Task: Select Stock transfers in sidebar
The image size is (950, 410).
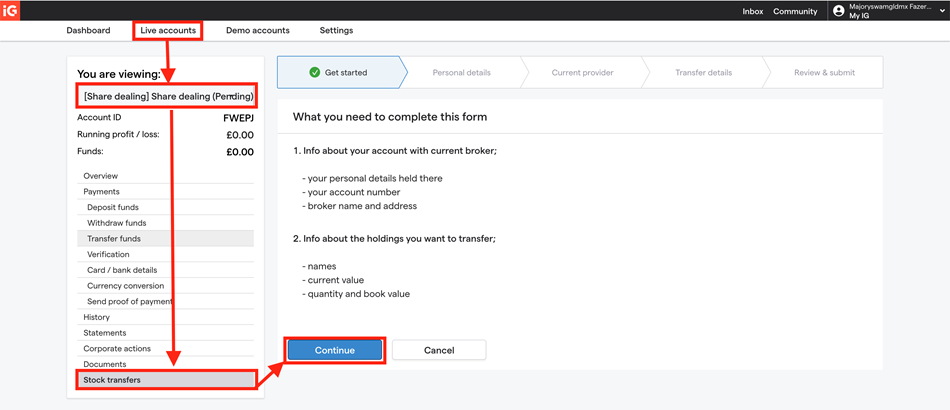Action: pyautogui.click(x=165, y=380)
